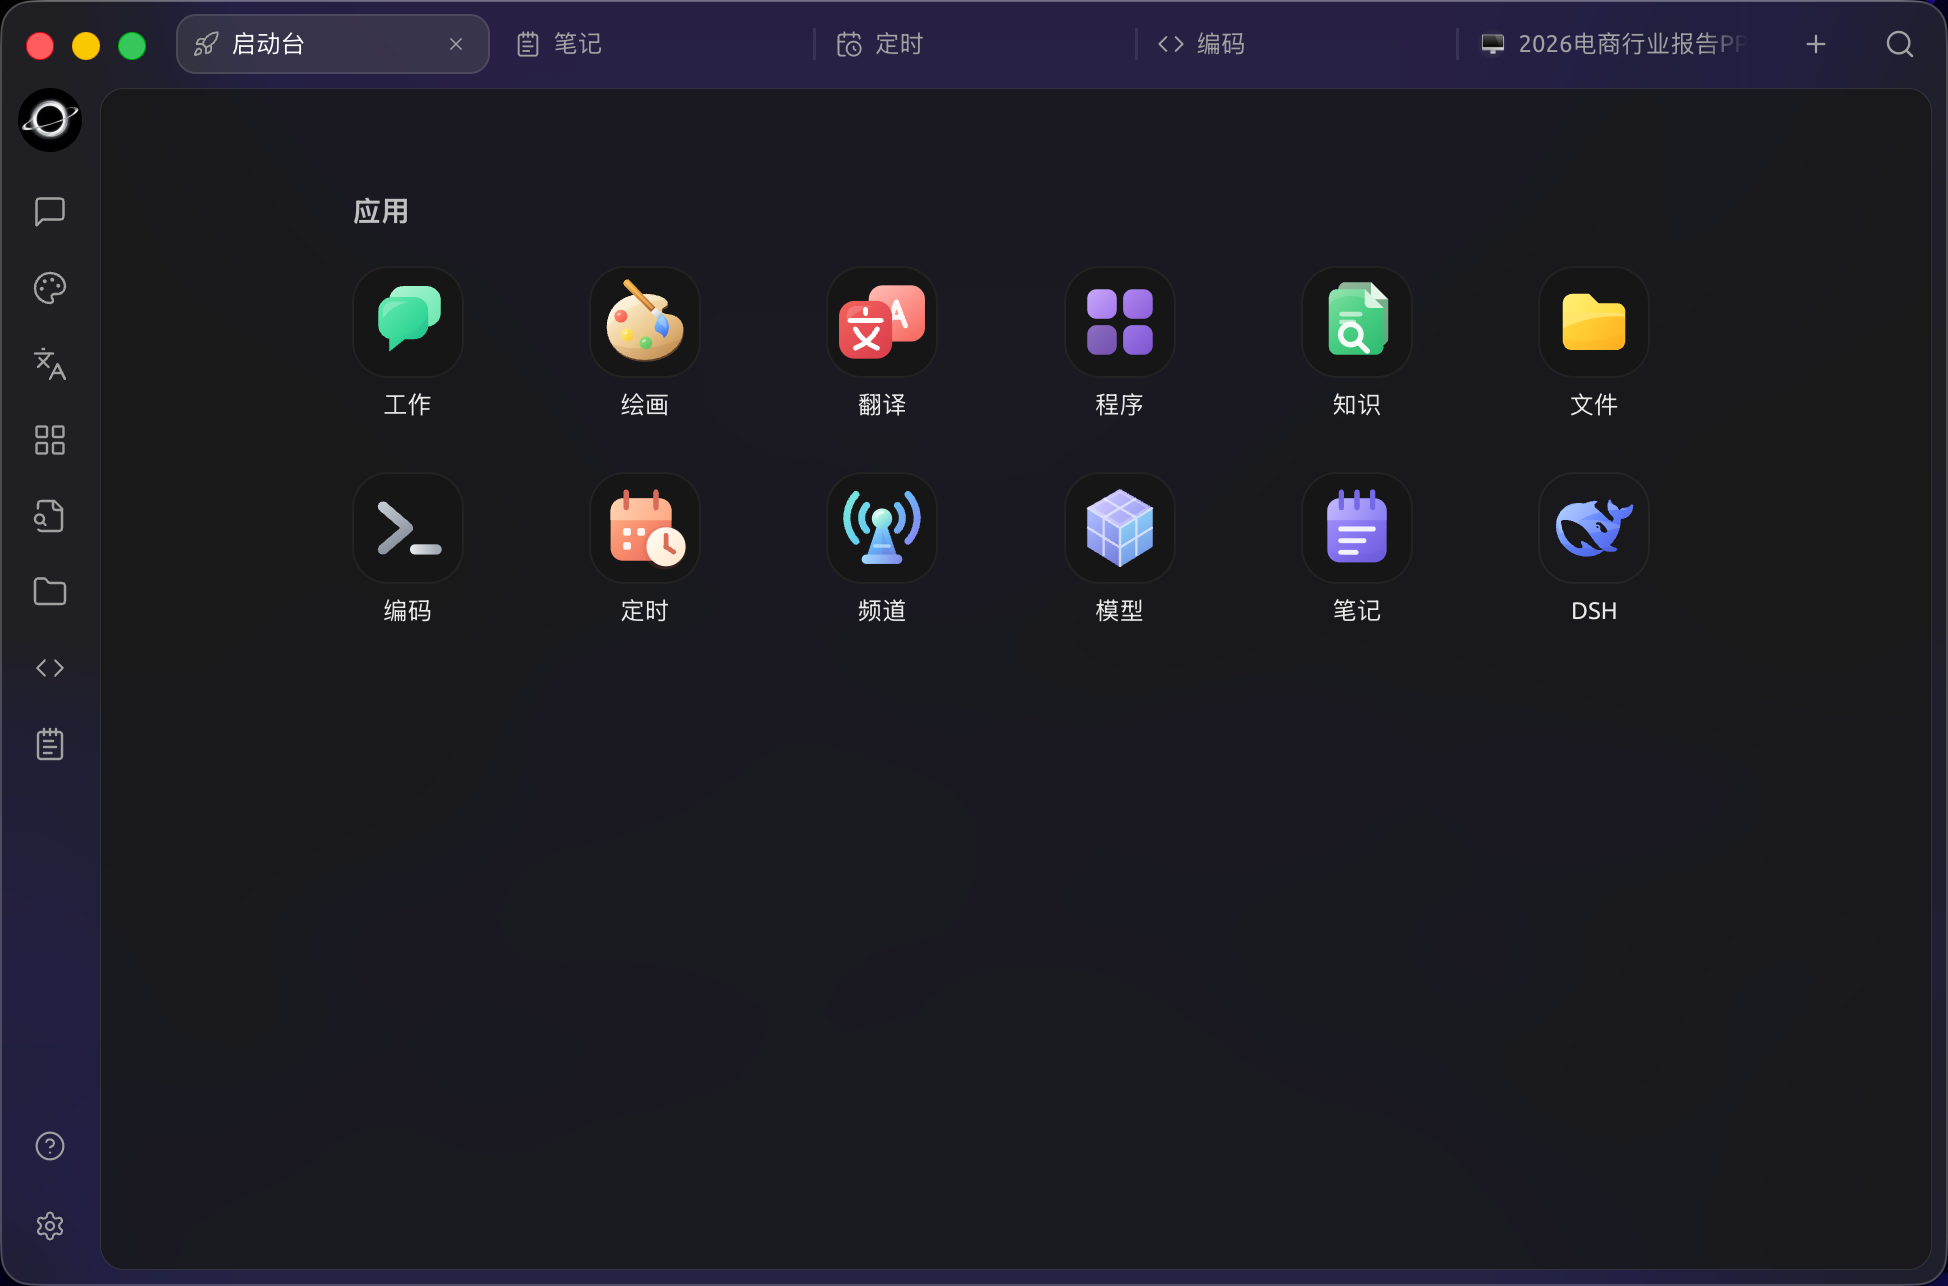
Task: Open the document search icon in sidebar
Action: point(50,516)
